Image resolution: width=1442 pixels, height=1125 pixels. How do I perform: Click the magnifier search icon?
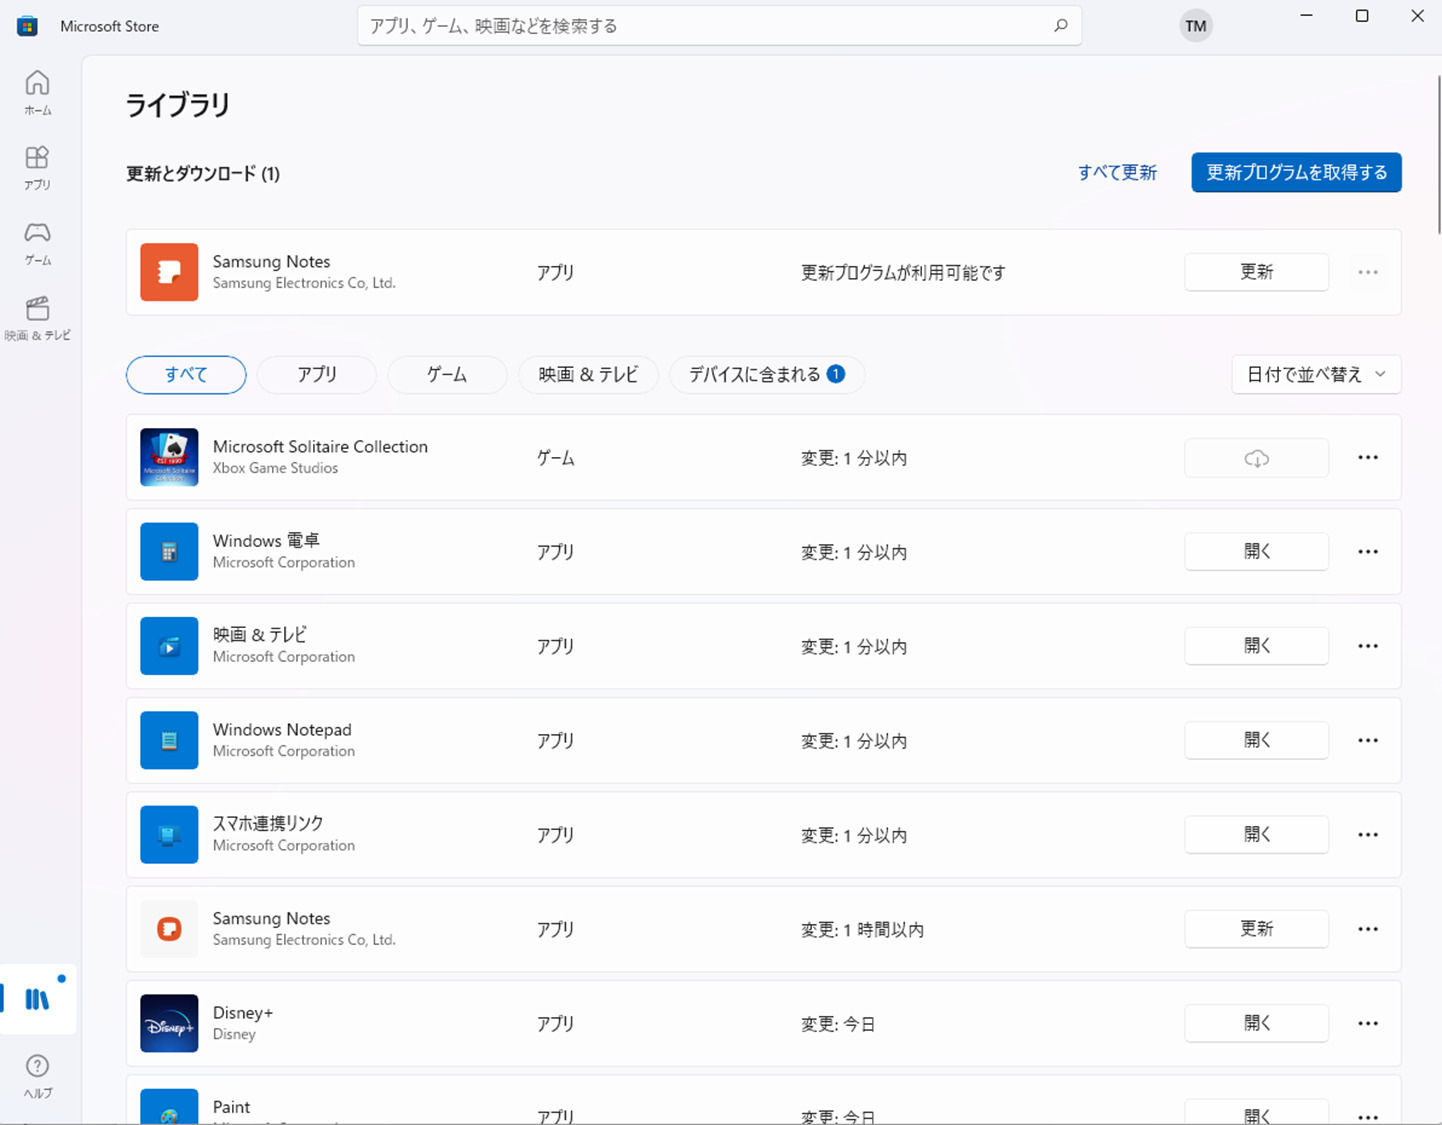click(1061, 26)
